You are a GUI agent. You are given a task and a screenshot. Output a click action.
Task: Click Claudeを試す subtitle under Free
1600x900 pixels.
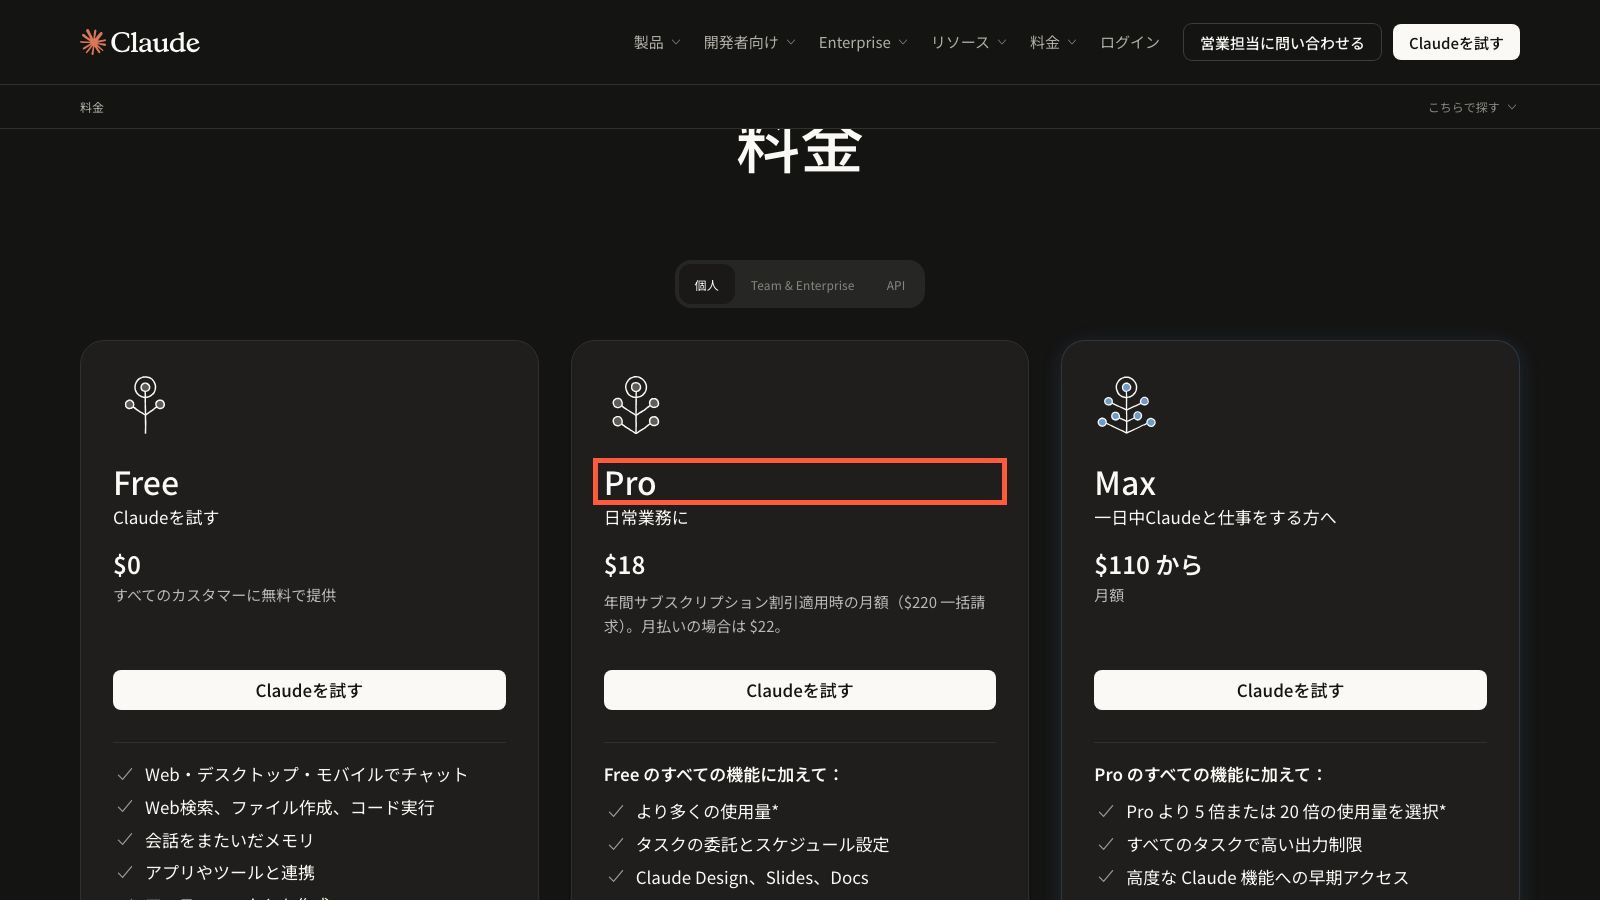tap(166, 518)
